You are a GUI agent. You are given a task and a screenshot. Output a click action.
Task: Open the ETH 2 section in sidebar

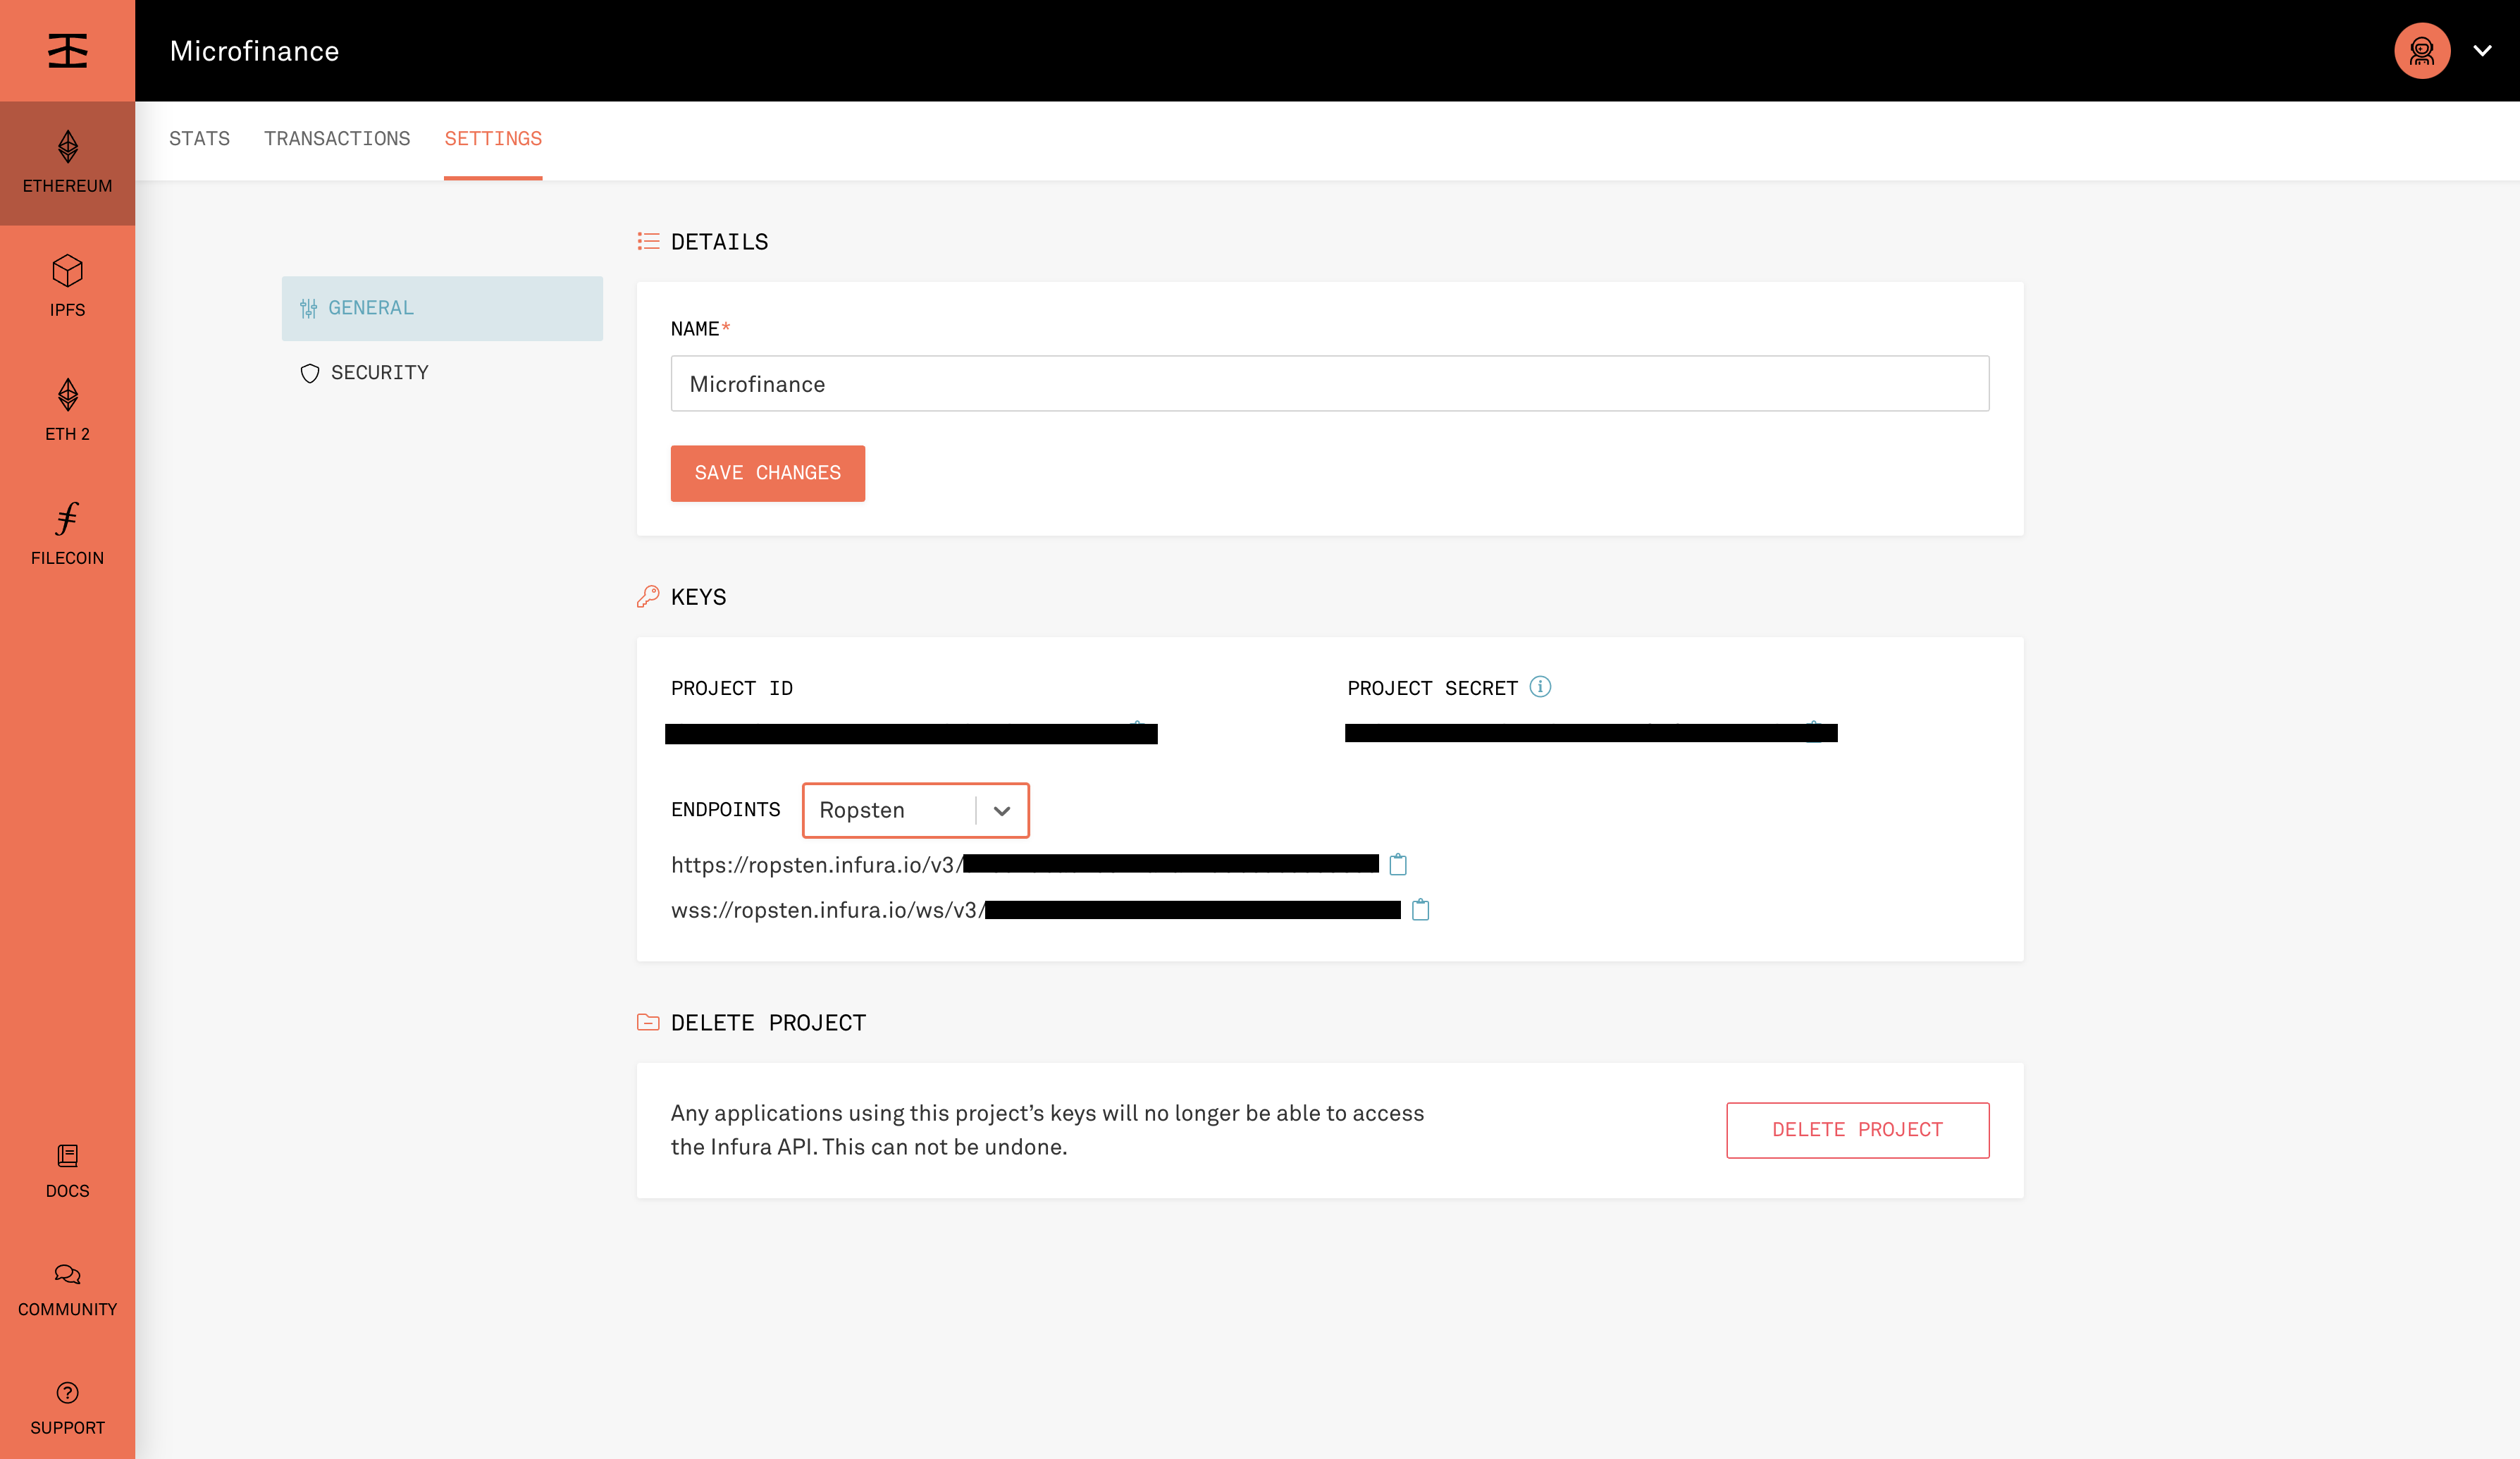(67, 410)
